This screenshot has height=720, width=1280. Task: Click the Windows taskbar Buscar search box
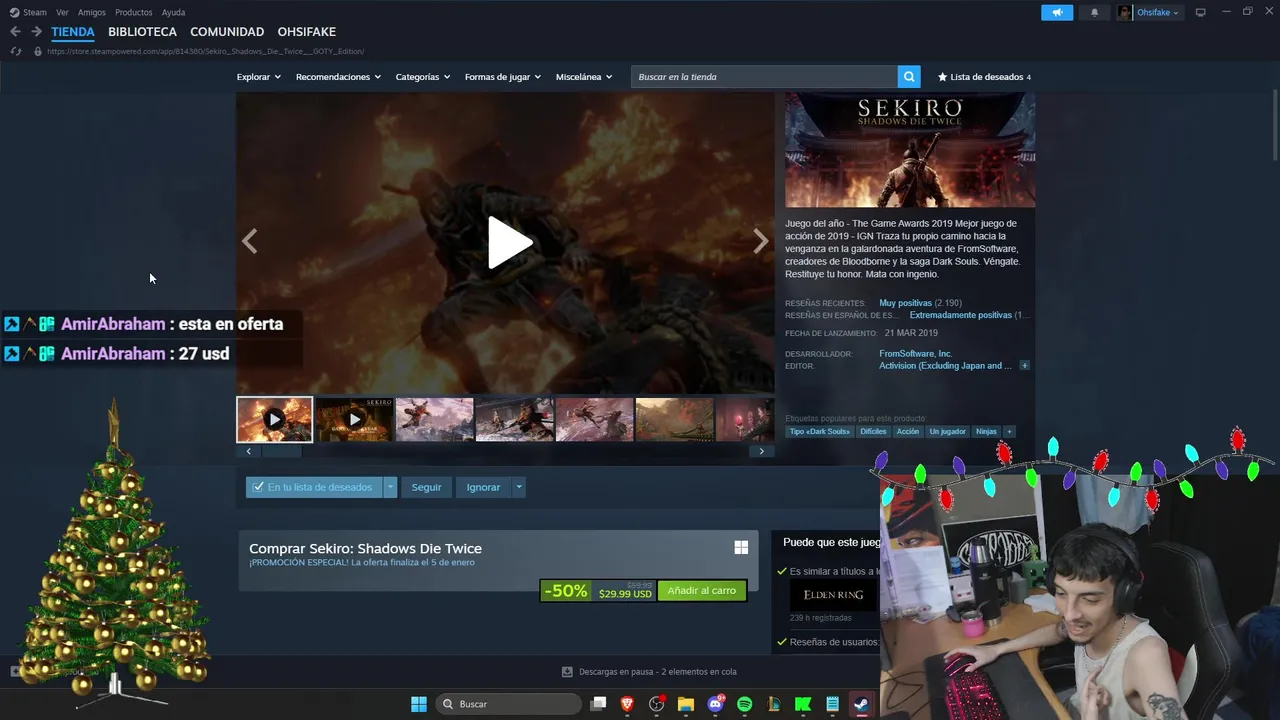pyautogui.click(x=508, y=704)
